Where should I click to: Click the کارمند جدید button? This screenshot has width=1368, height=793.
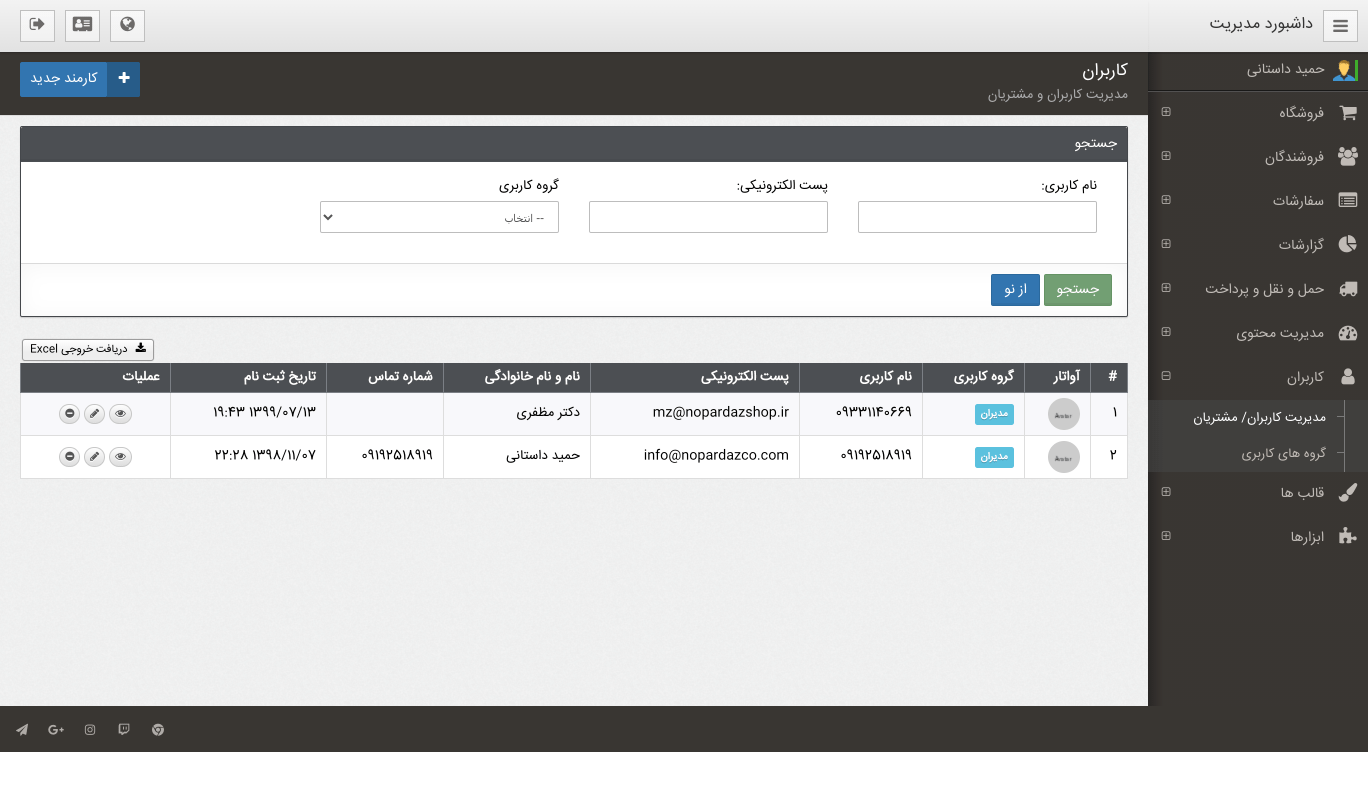click(80, 79)
